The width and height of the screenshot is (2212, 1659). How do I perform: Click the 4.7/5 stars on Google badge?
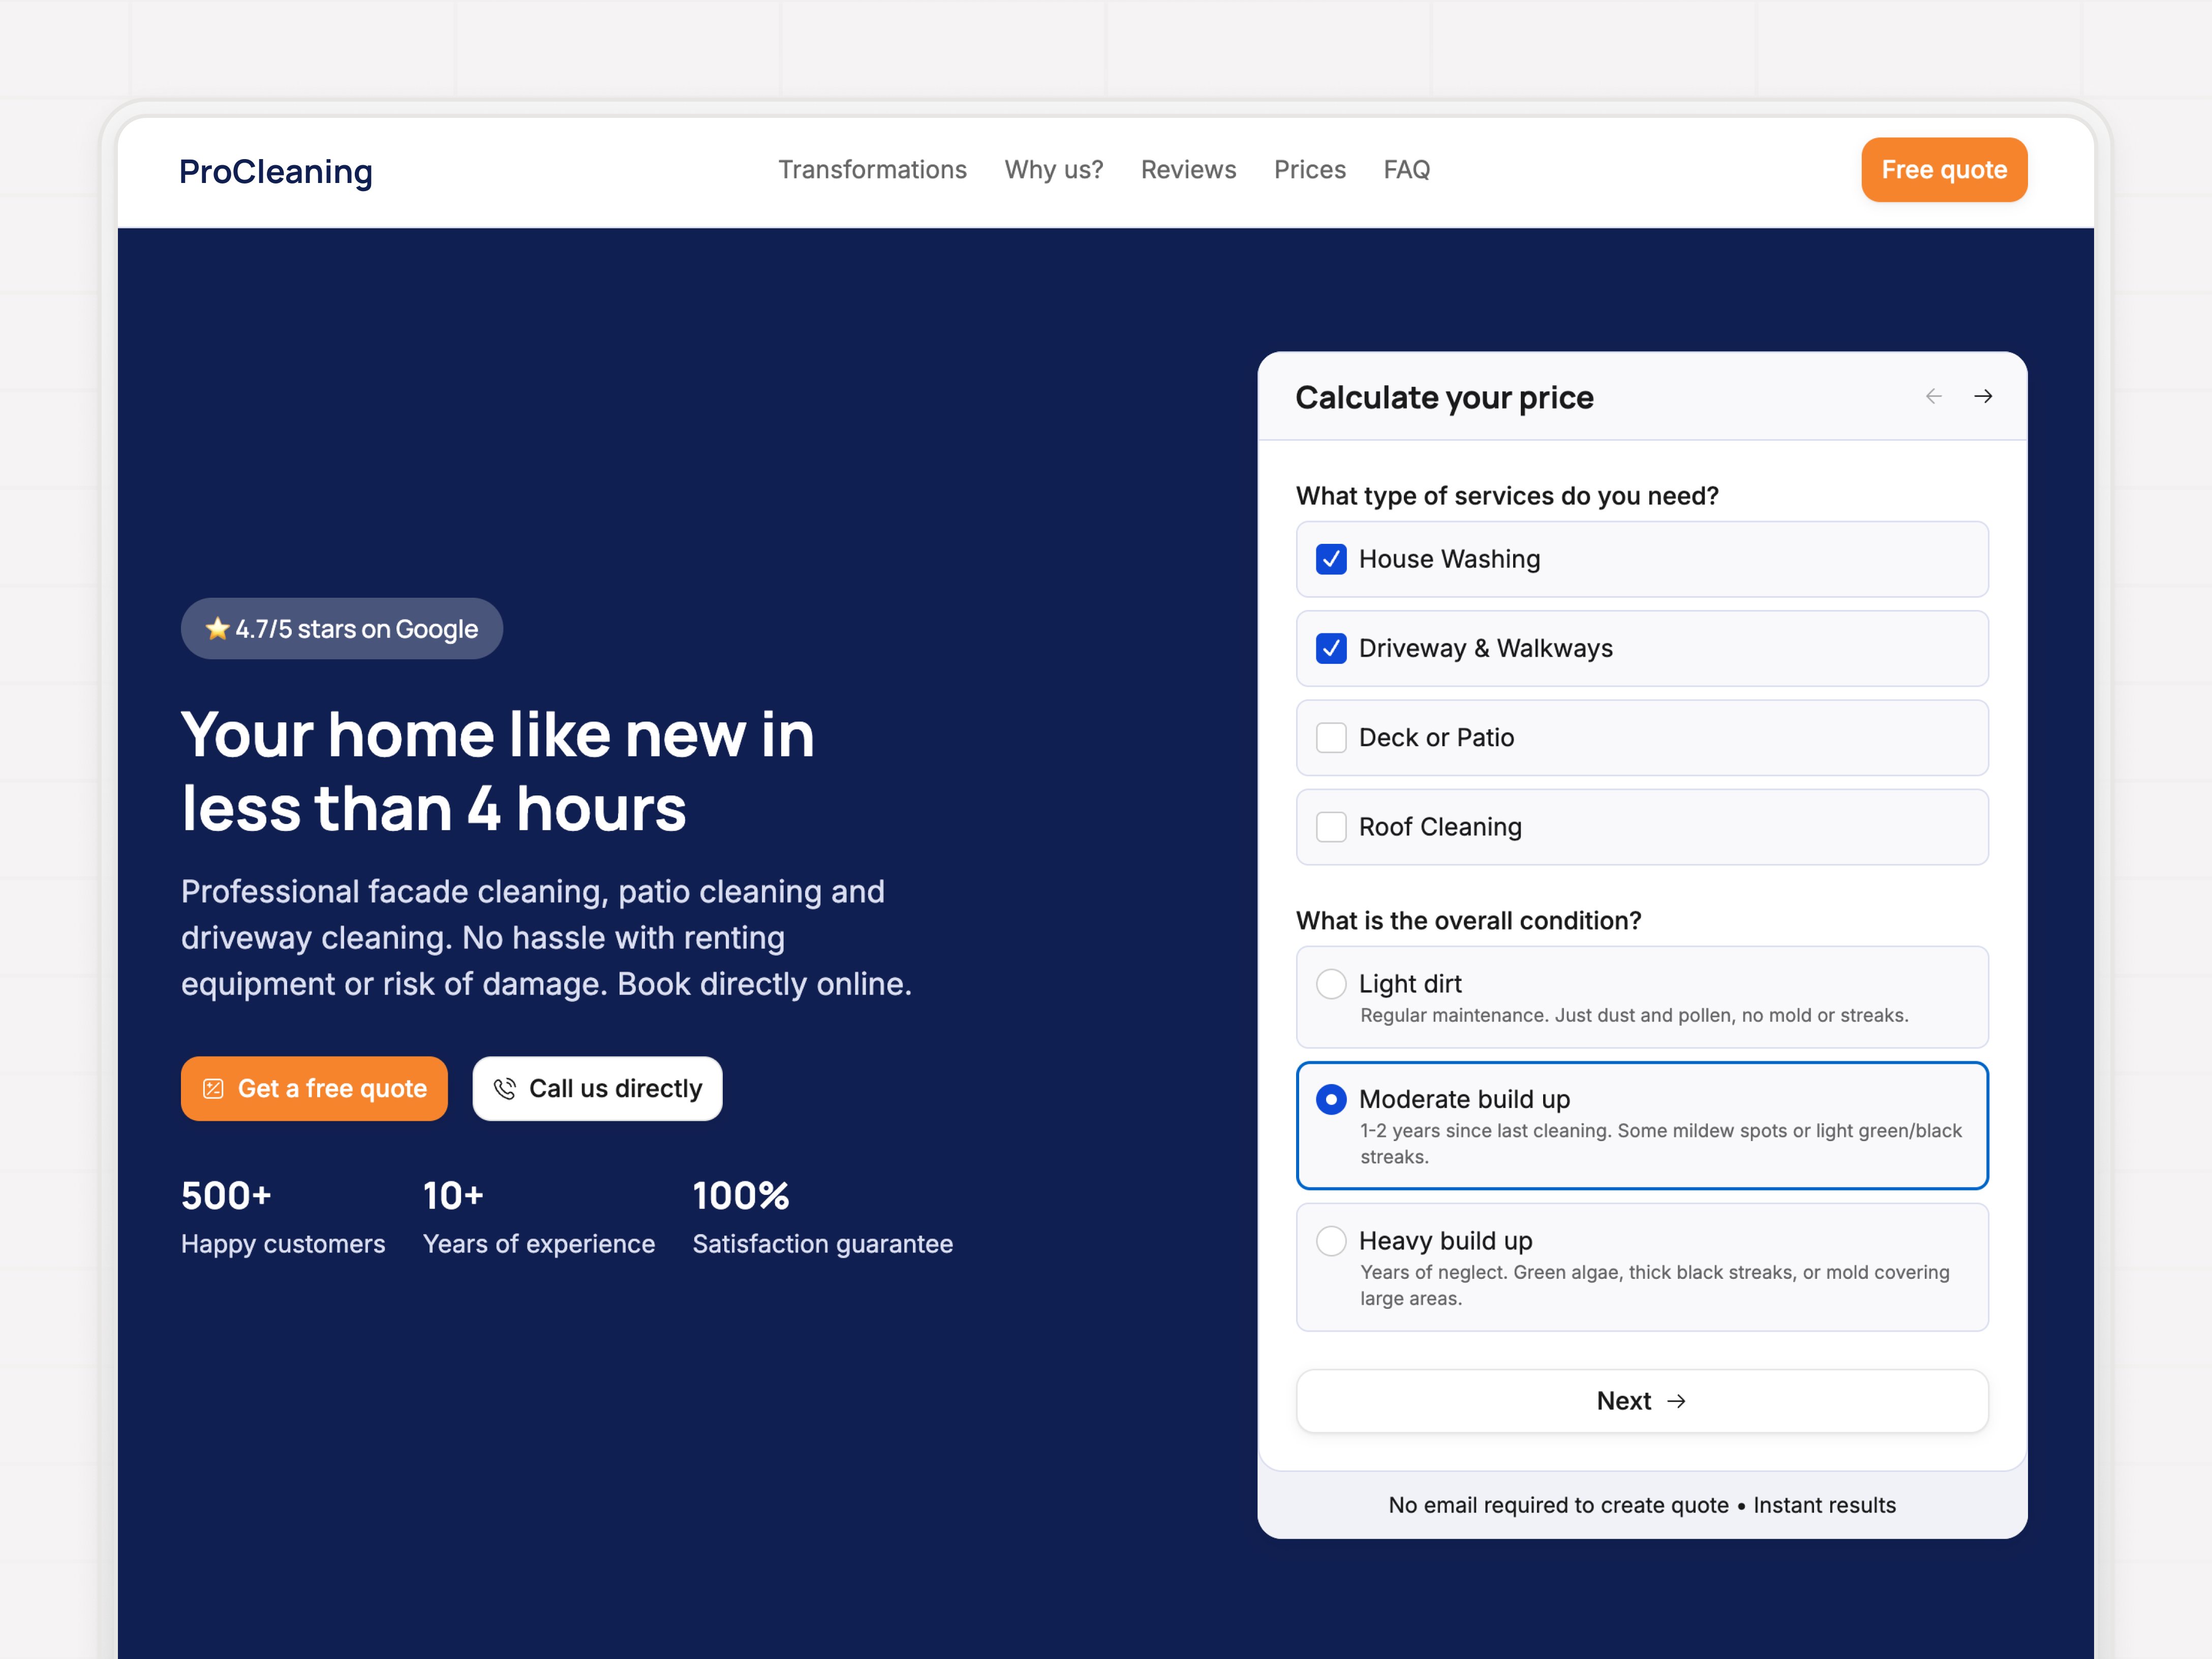pyautogui.click(x=341, y=628)
